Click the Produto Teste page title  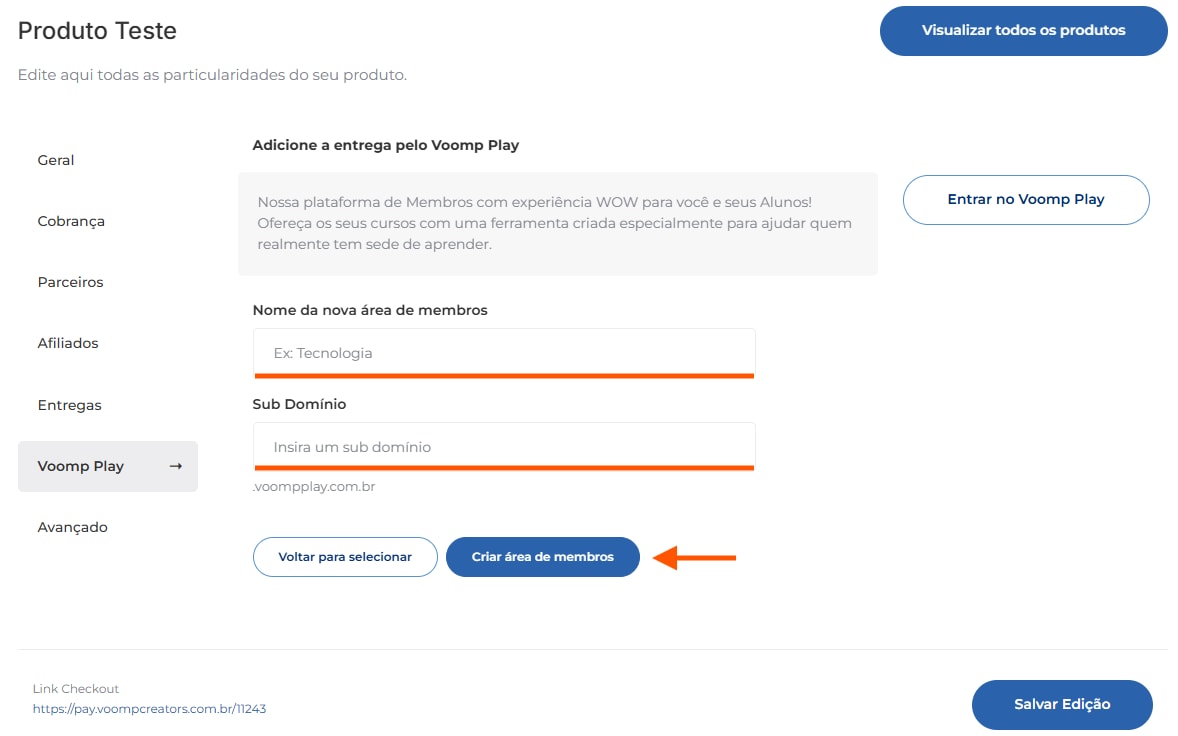(x=97, y=31)
